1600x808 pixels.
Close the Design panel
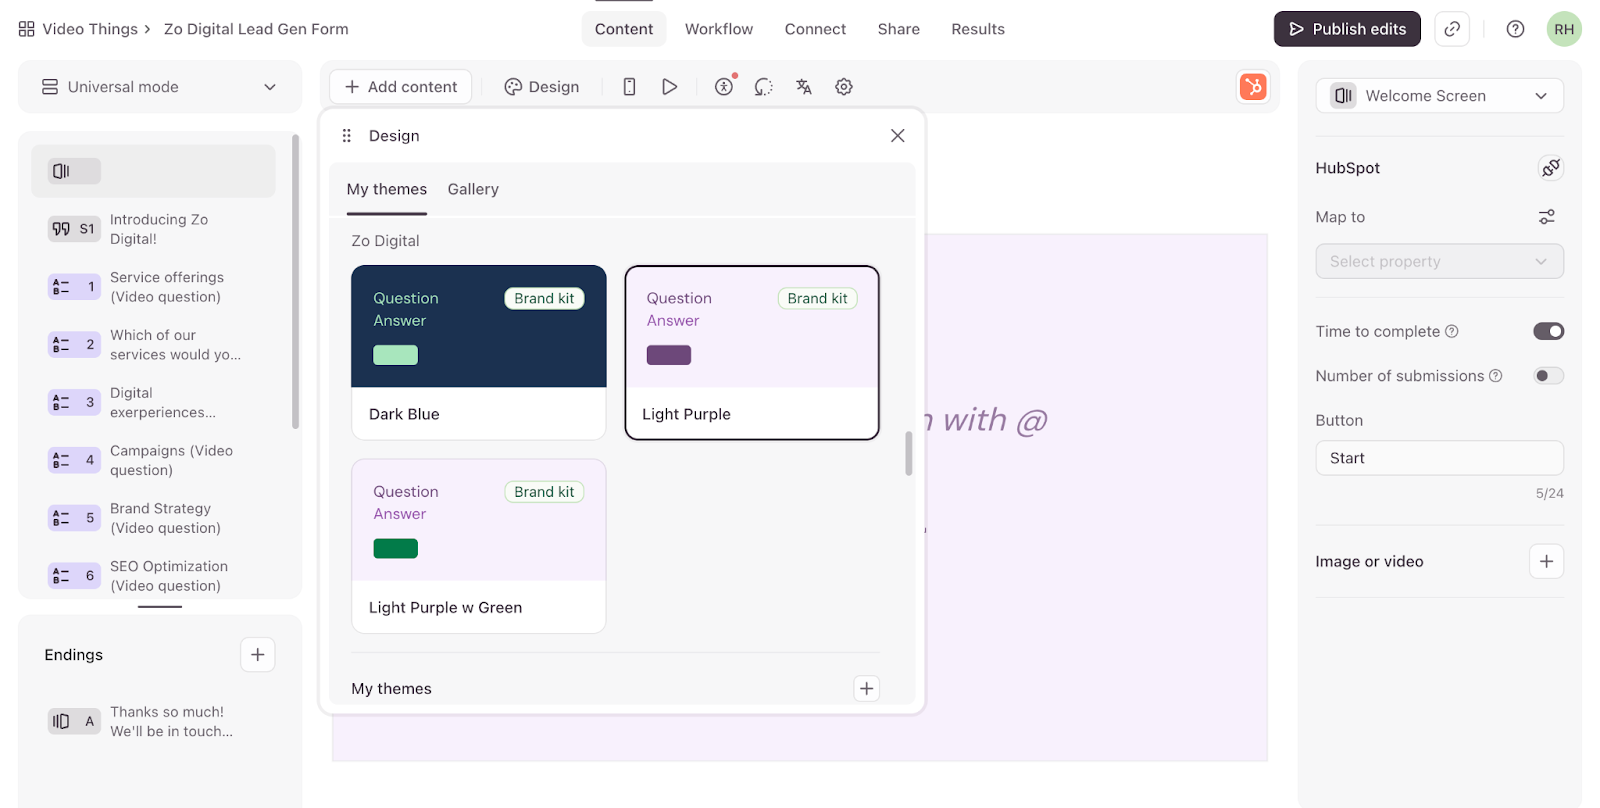click(x=898, y=136)
